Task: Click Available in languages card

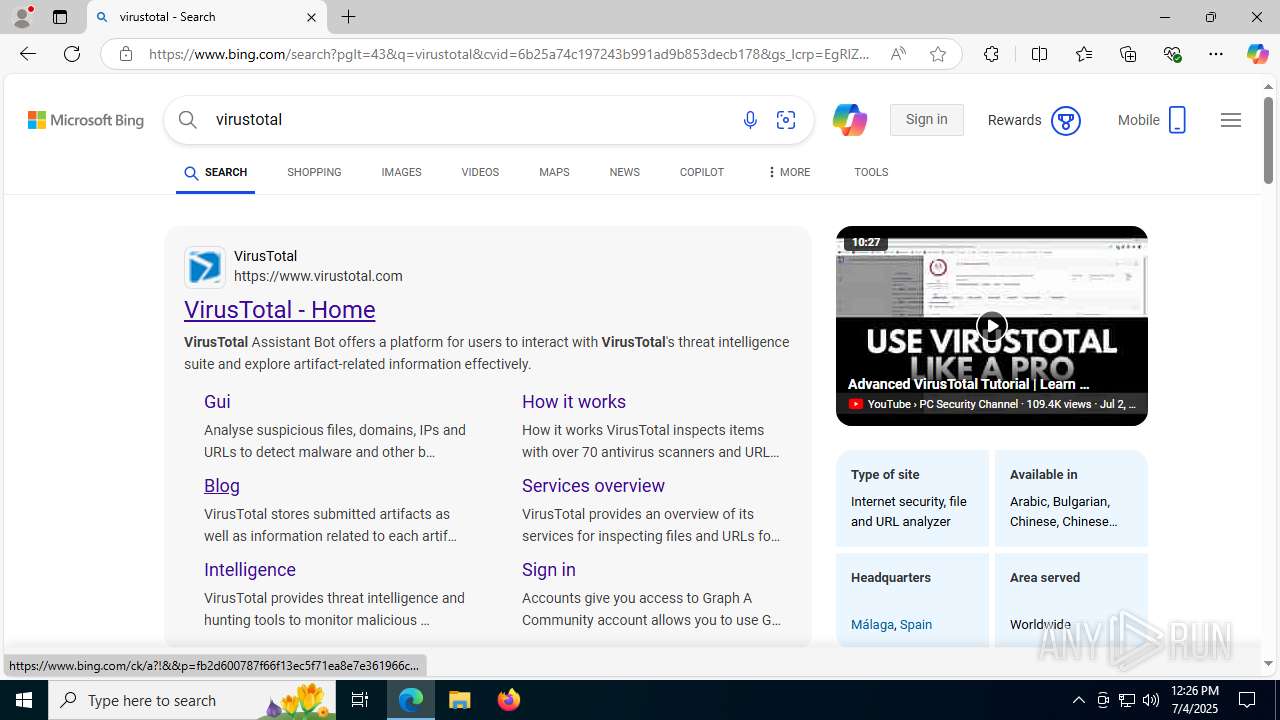Action: coord(1071,498)
